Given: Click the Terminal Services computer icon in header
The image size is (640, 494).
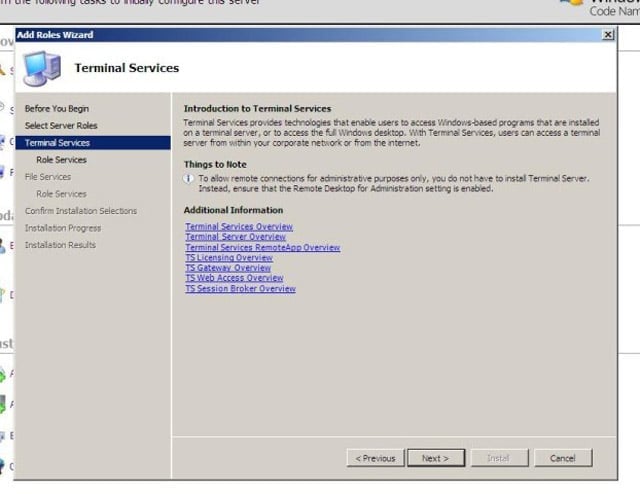Looking at the screenshot, I should pos(42,68).
